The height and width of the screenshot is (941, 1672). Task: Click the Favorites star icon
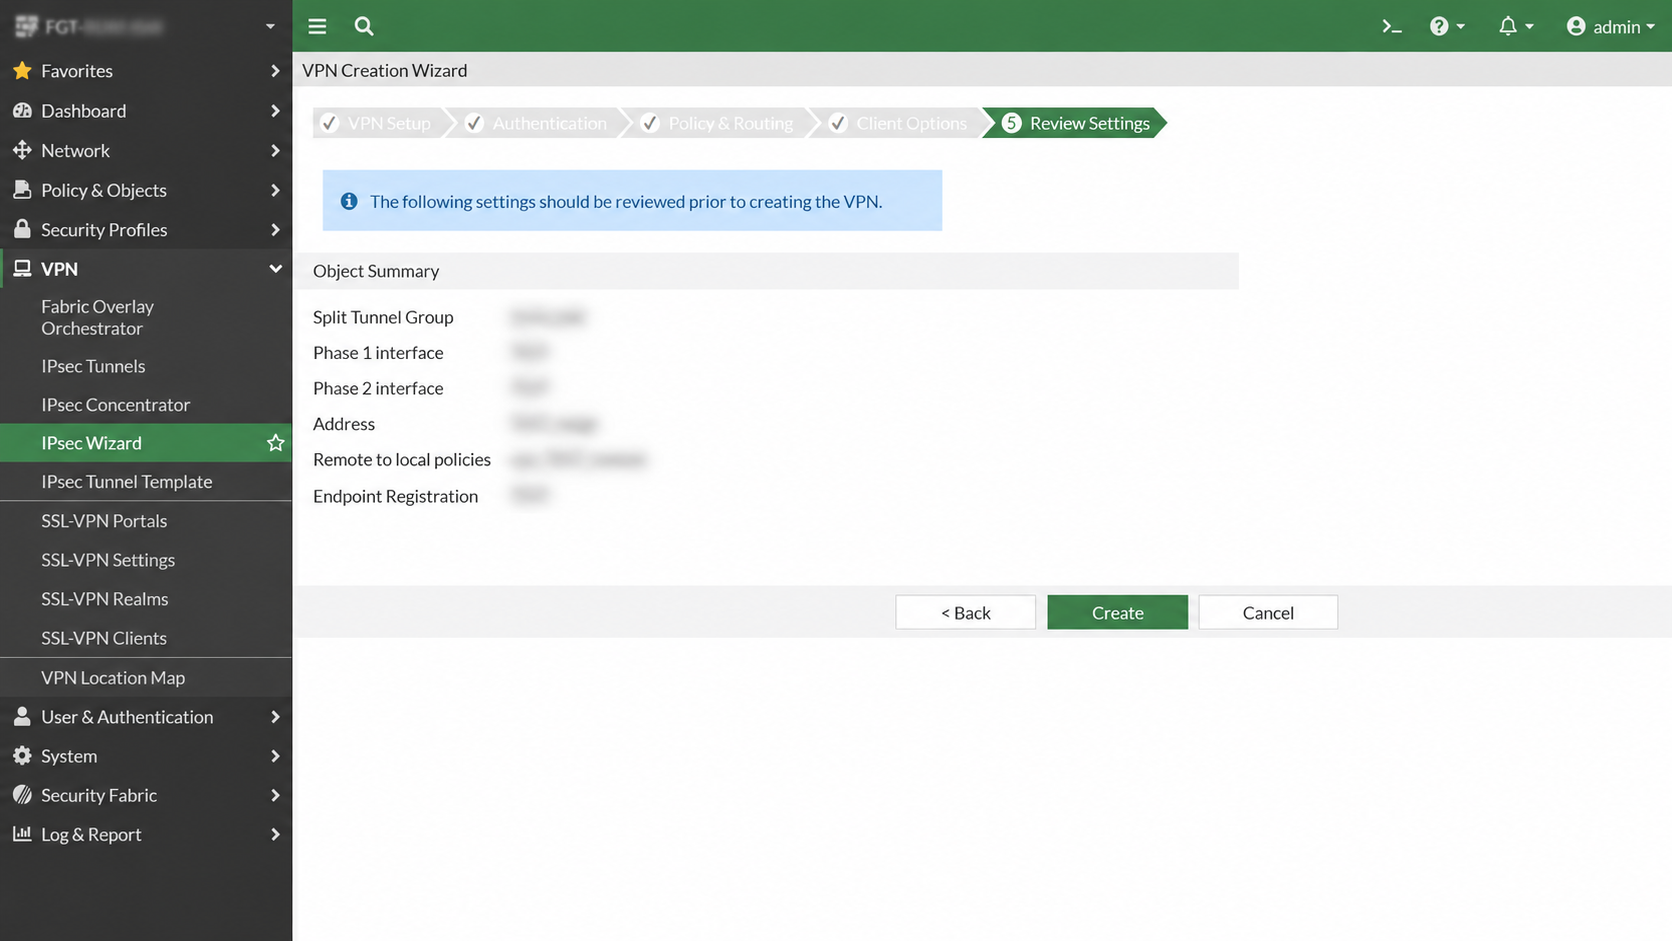click(x=22, y=70)
